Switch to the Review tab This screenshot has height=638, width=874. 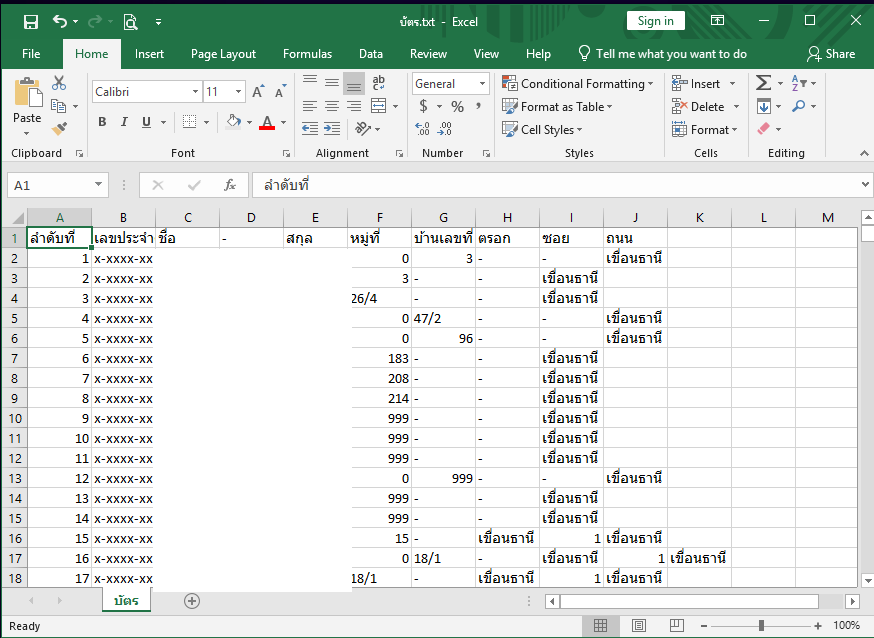coord(428,54)
